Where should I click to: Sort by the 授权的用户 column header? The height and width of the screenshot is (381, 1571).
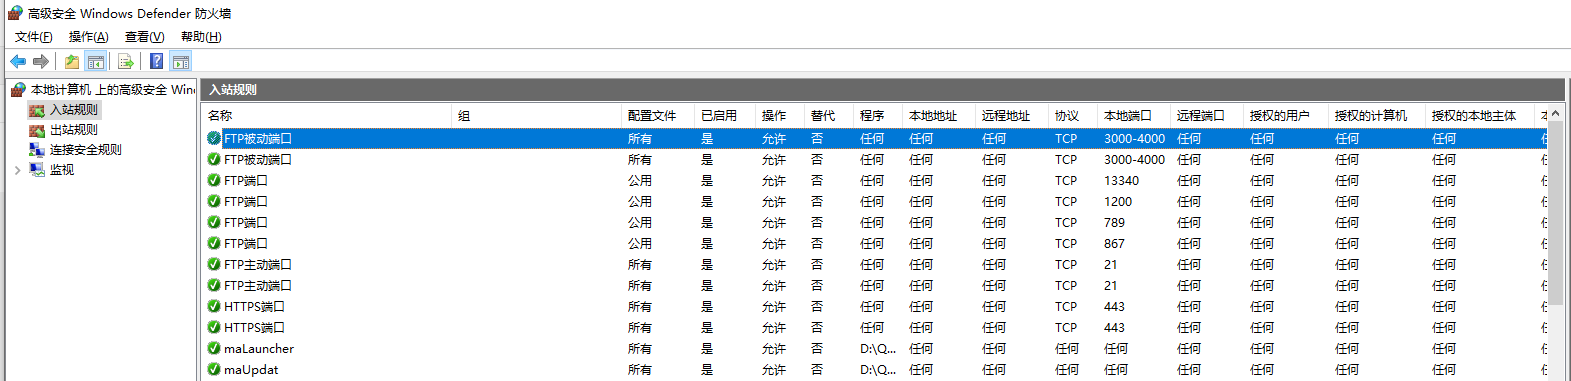tap(1285, 116)
